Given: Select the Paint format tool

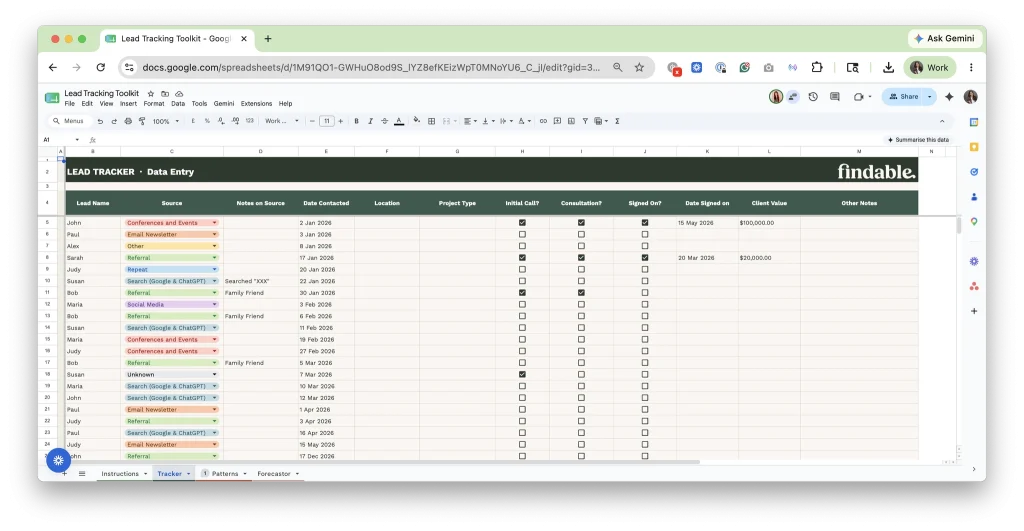Looking at the screenshot, I should (142, 121).
